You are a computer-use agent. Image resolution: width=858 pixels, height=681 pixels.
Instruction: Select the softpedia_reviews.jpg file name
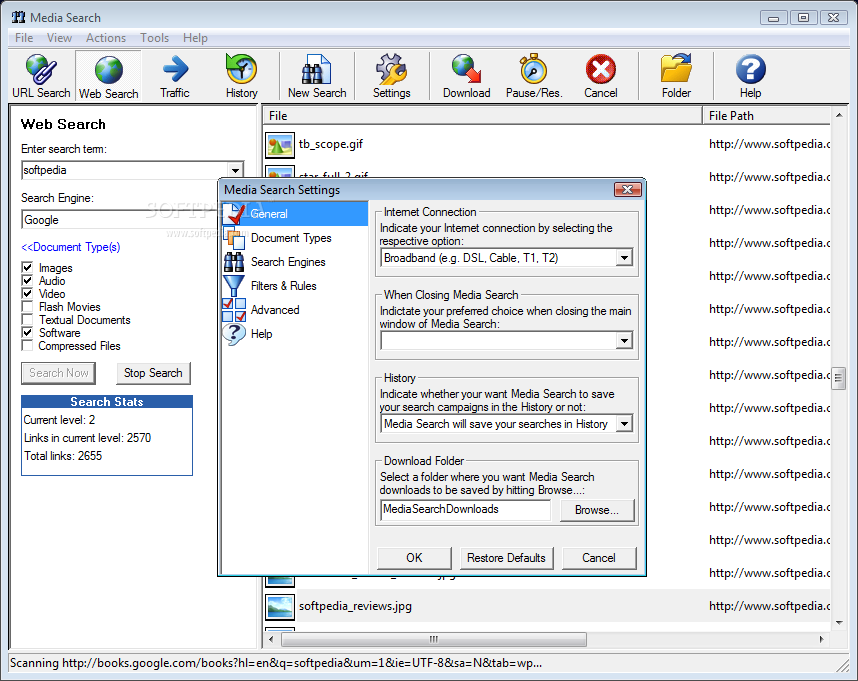[355, 606]
